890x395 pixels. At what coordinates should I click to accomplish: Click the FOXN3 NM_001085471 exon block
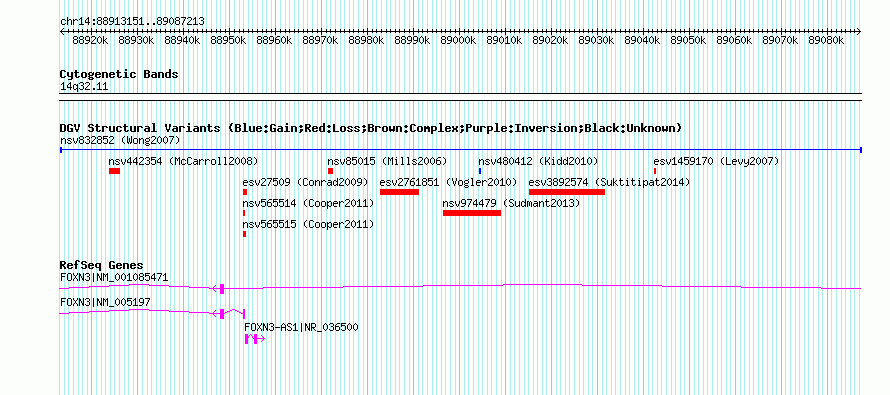[x=222, y=288]
